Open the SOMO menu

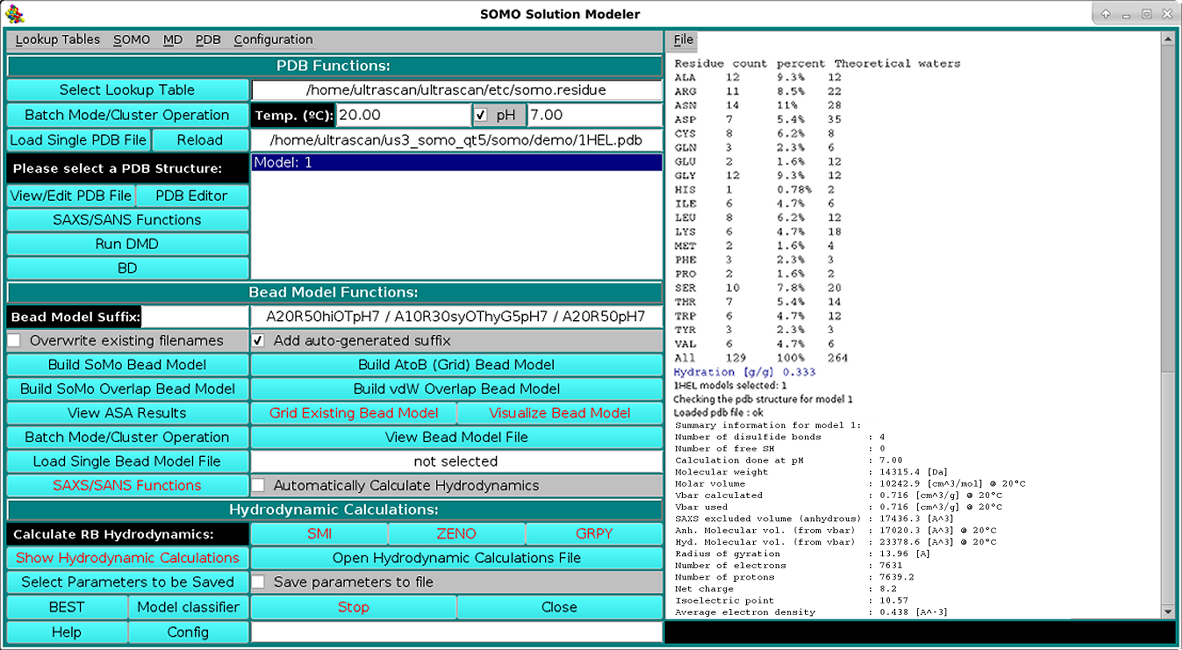coord(131,40)
